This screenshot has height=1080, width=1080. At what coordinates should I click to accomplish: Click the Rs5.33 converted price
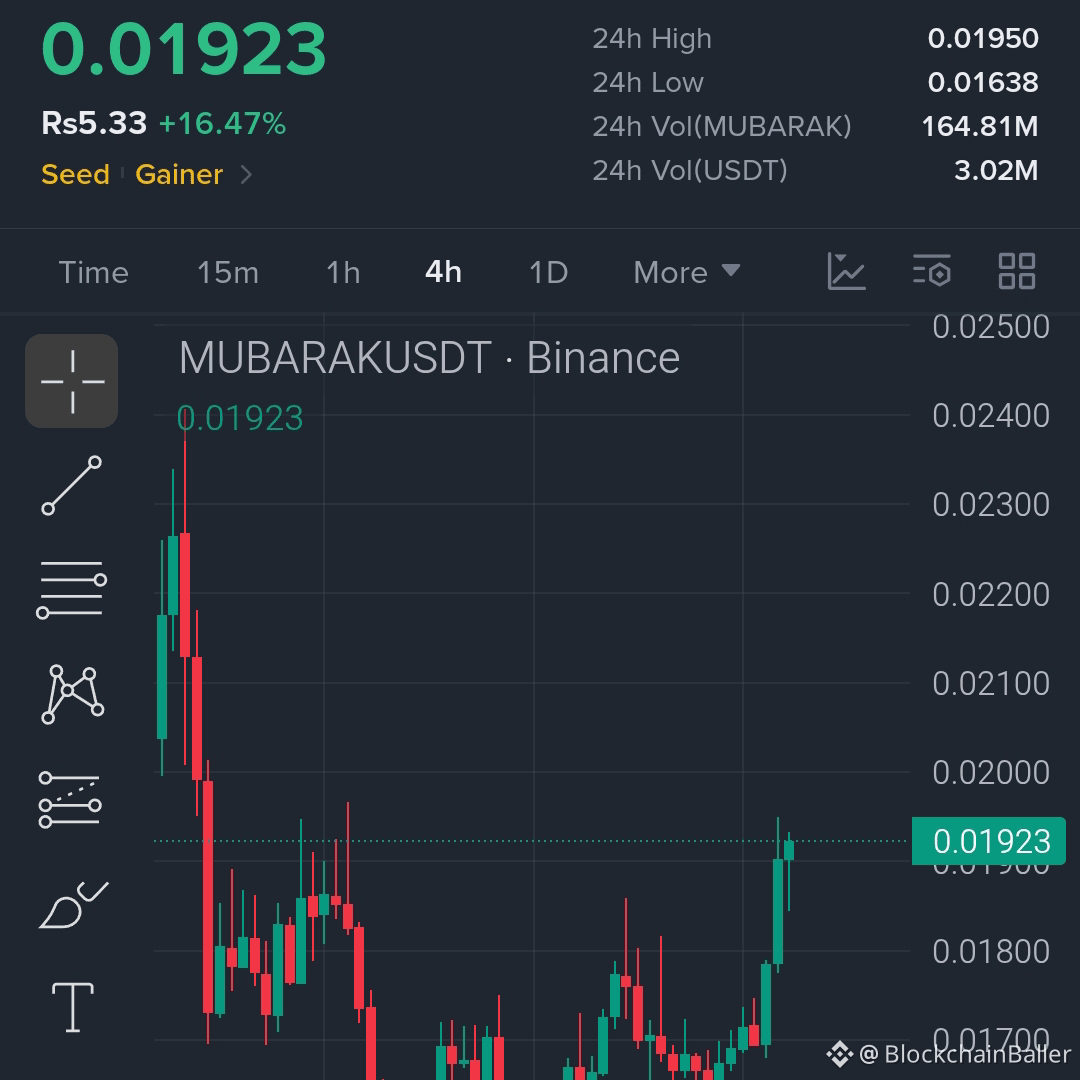pos(94,124)
